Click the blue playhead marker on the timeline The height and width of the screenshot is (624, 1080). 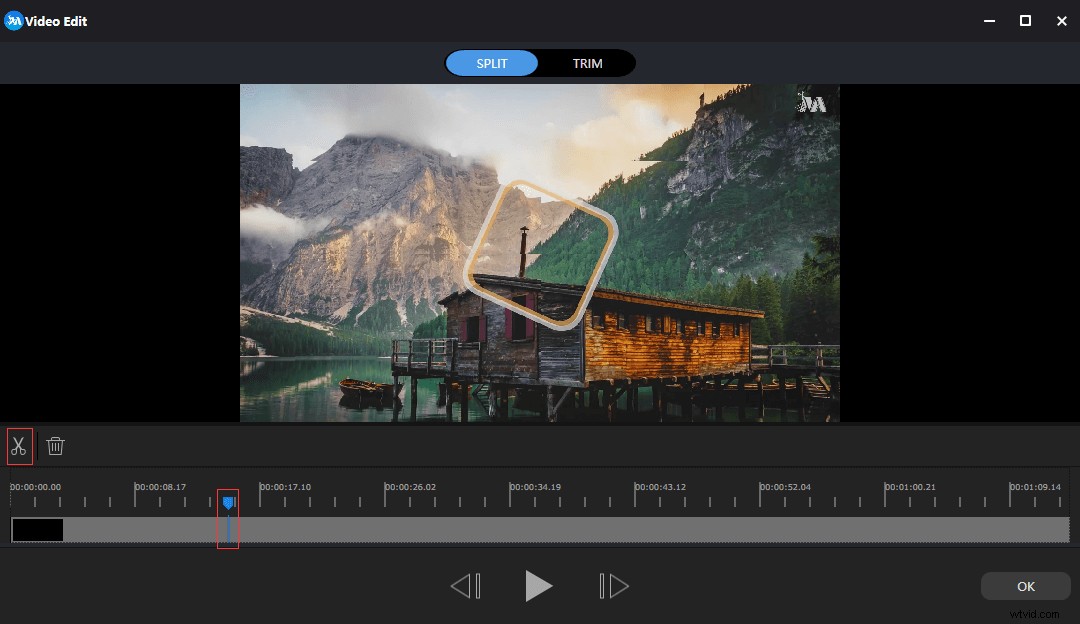(x=228, y=502)
